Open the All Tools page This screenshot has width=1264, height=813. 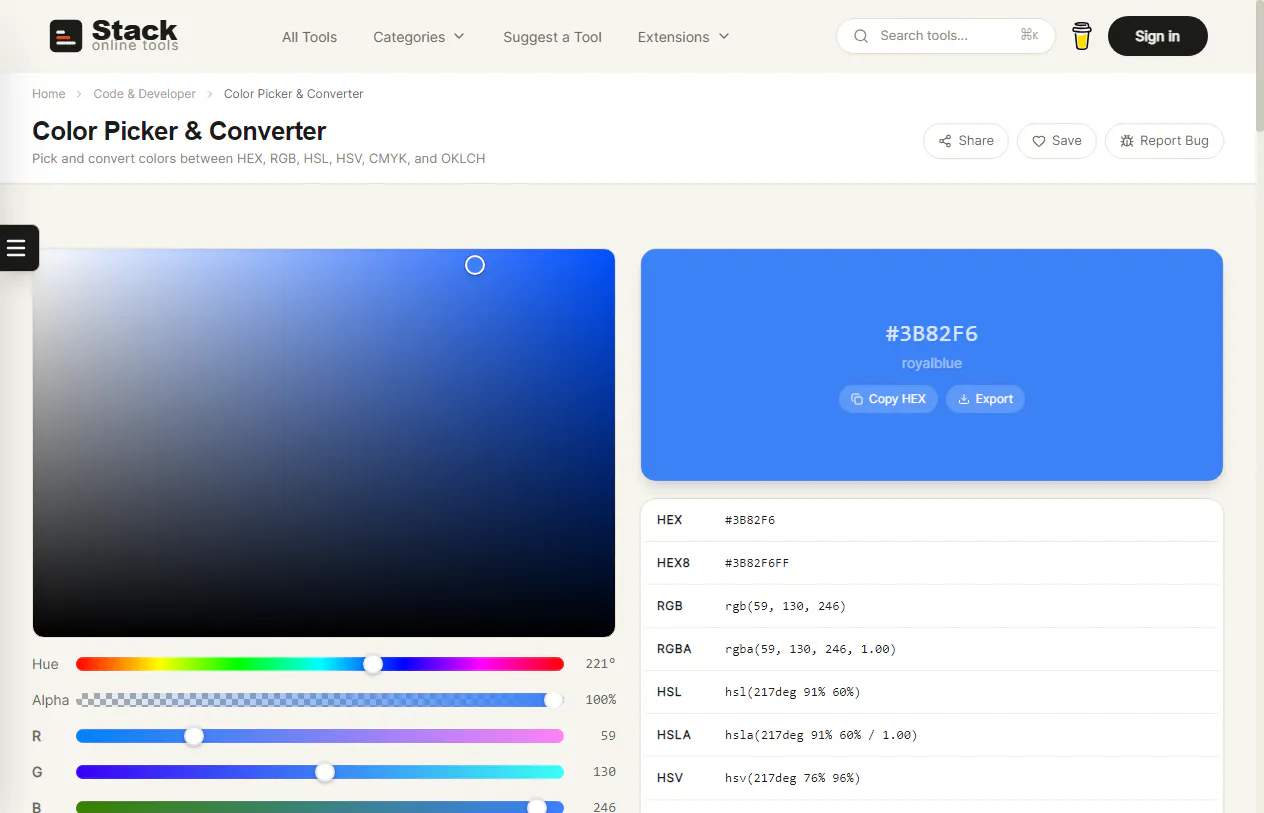click(x=309, y=37)
